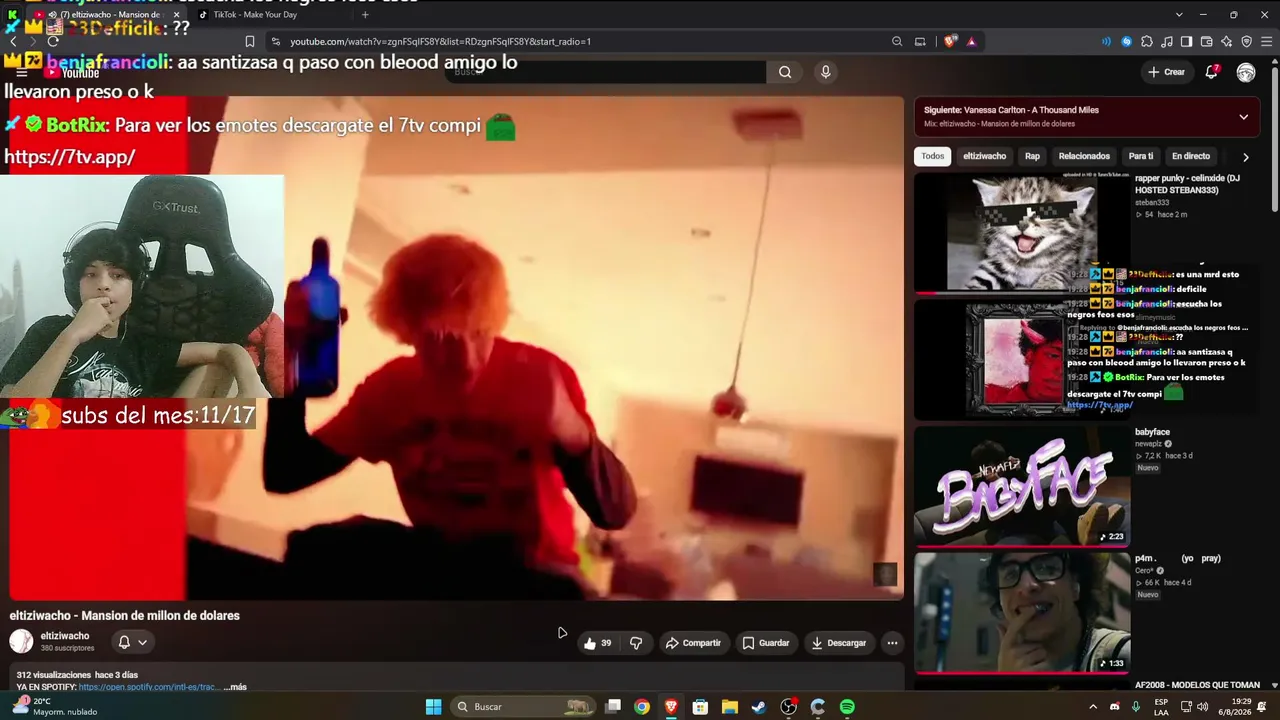Open File Explorer from the taskbar

pyautogui.click(x=730, y=707)
